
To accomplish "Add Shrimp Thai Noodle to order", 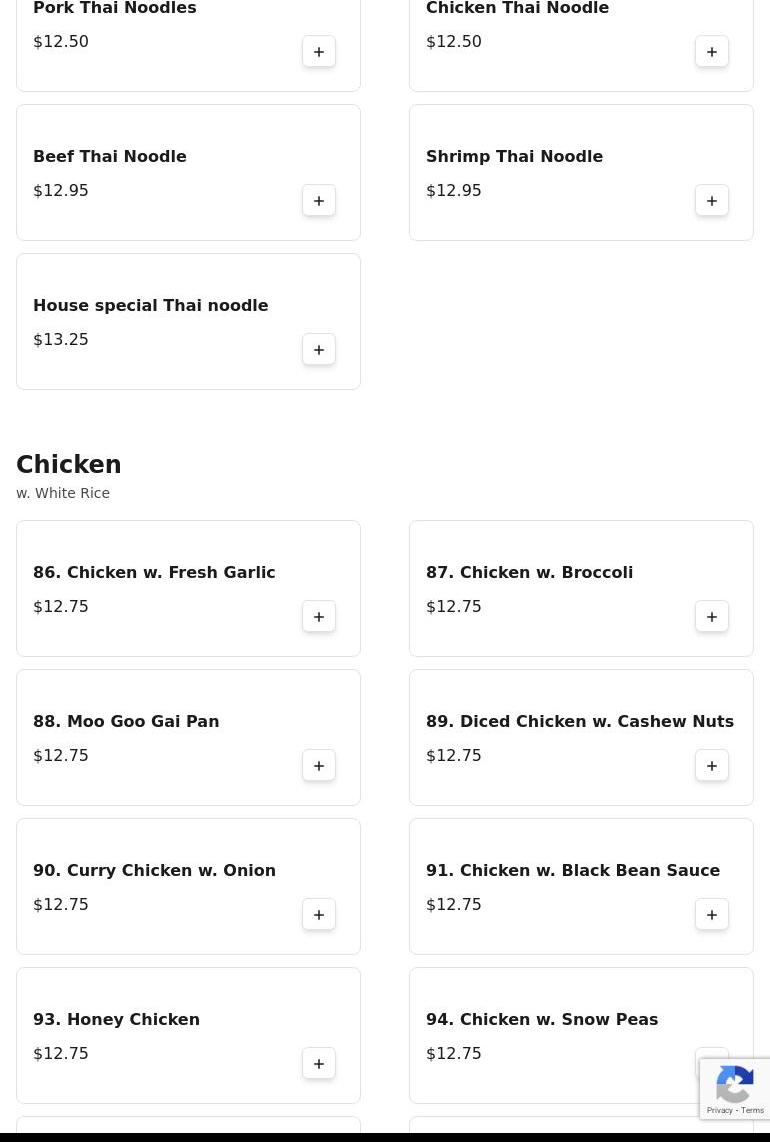I will [712, 200].
